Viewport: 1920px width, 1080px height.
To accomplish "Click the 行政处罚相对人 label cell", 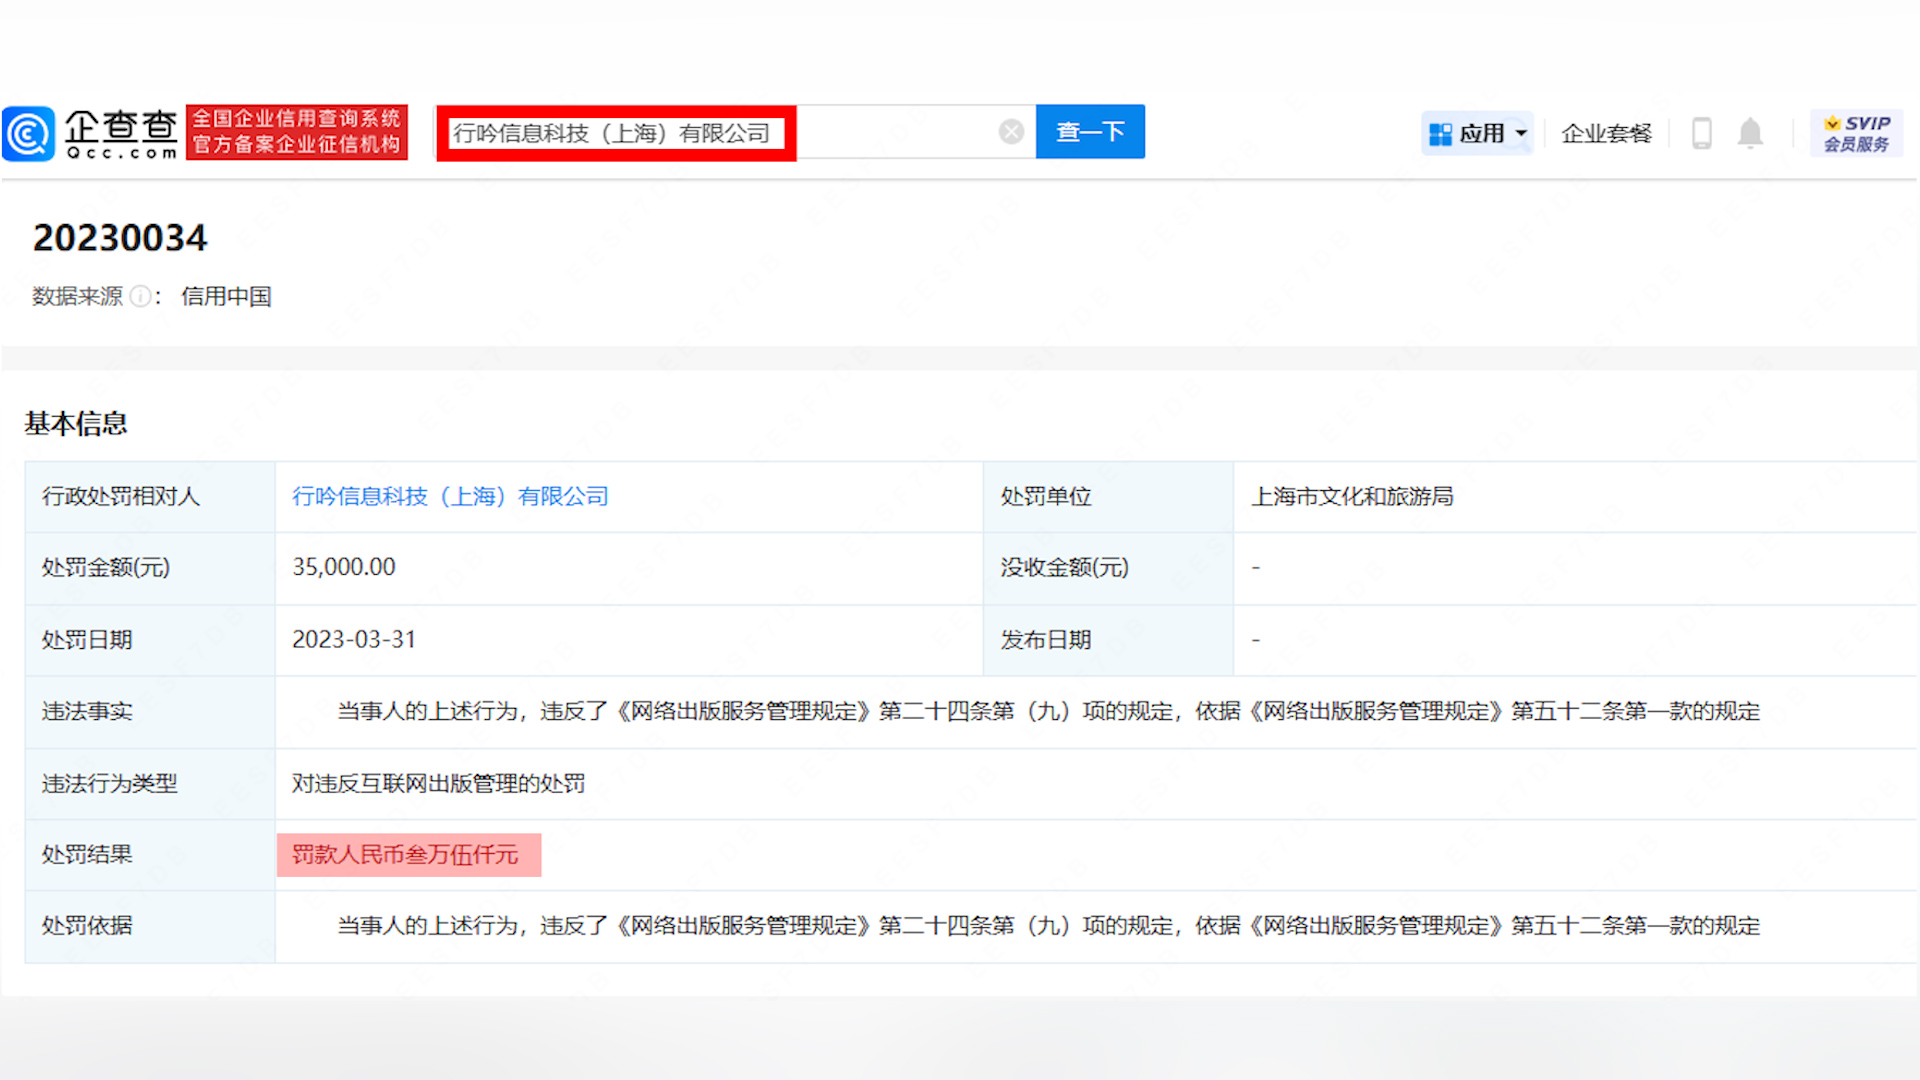I will (x=150, y=497).
